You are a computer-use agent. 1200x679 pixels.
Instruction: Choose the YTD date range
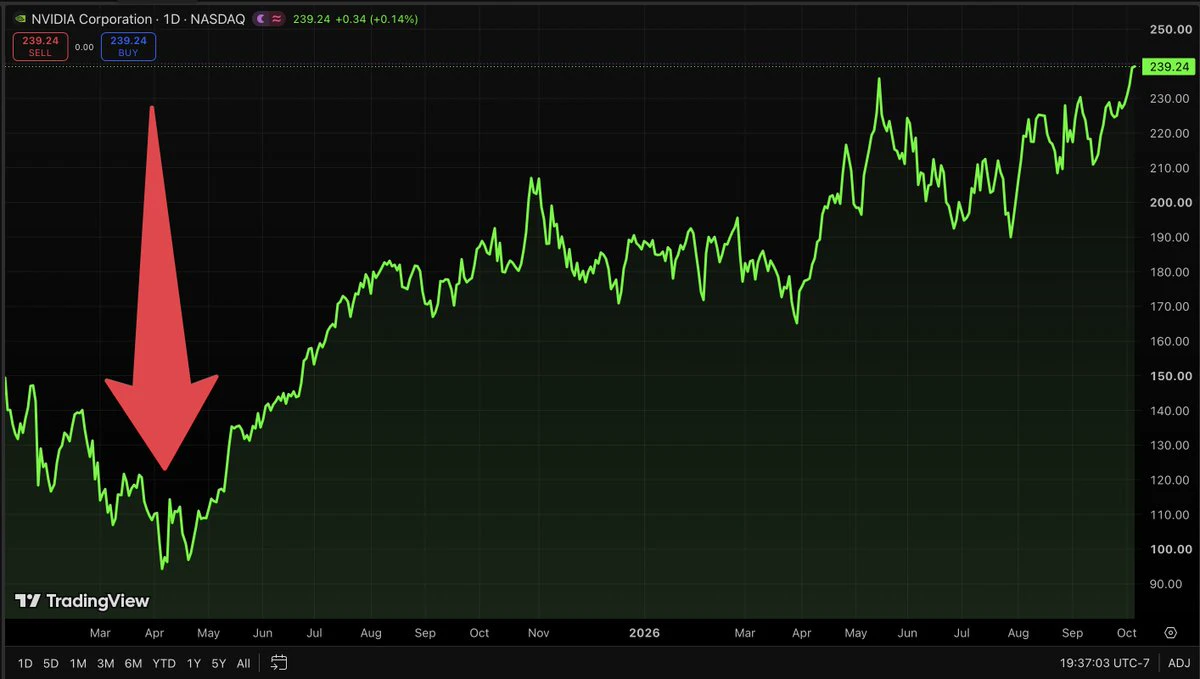tap(164, 662)
